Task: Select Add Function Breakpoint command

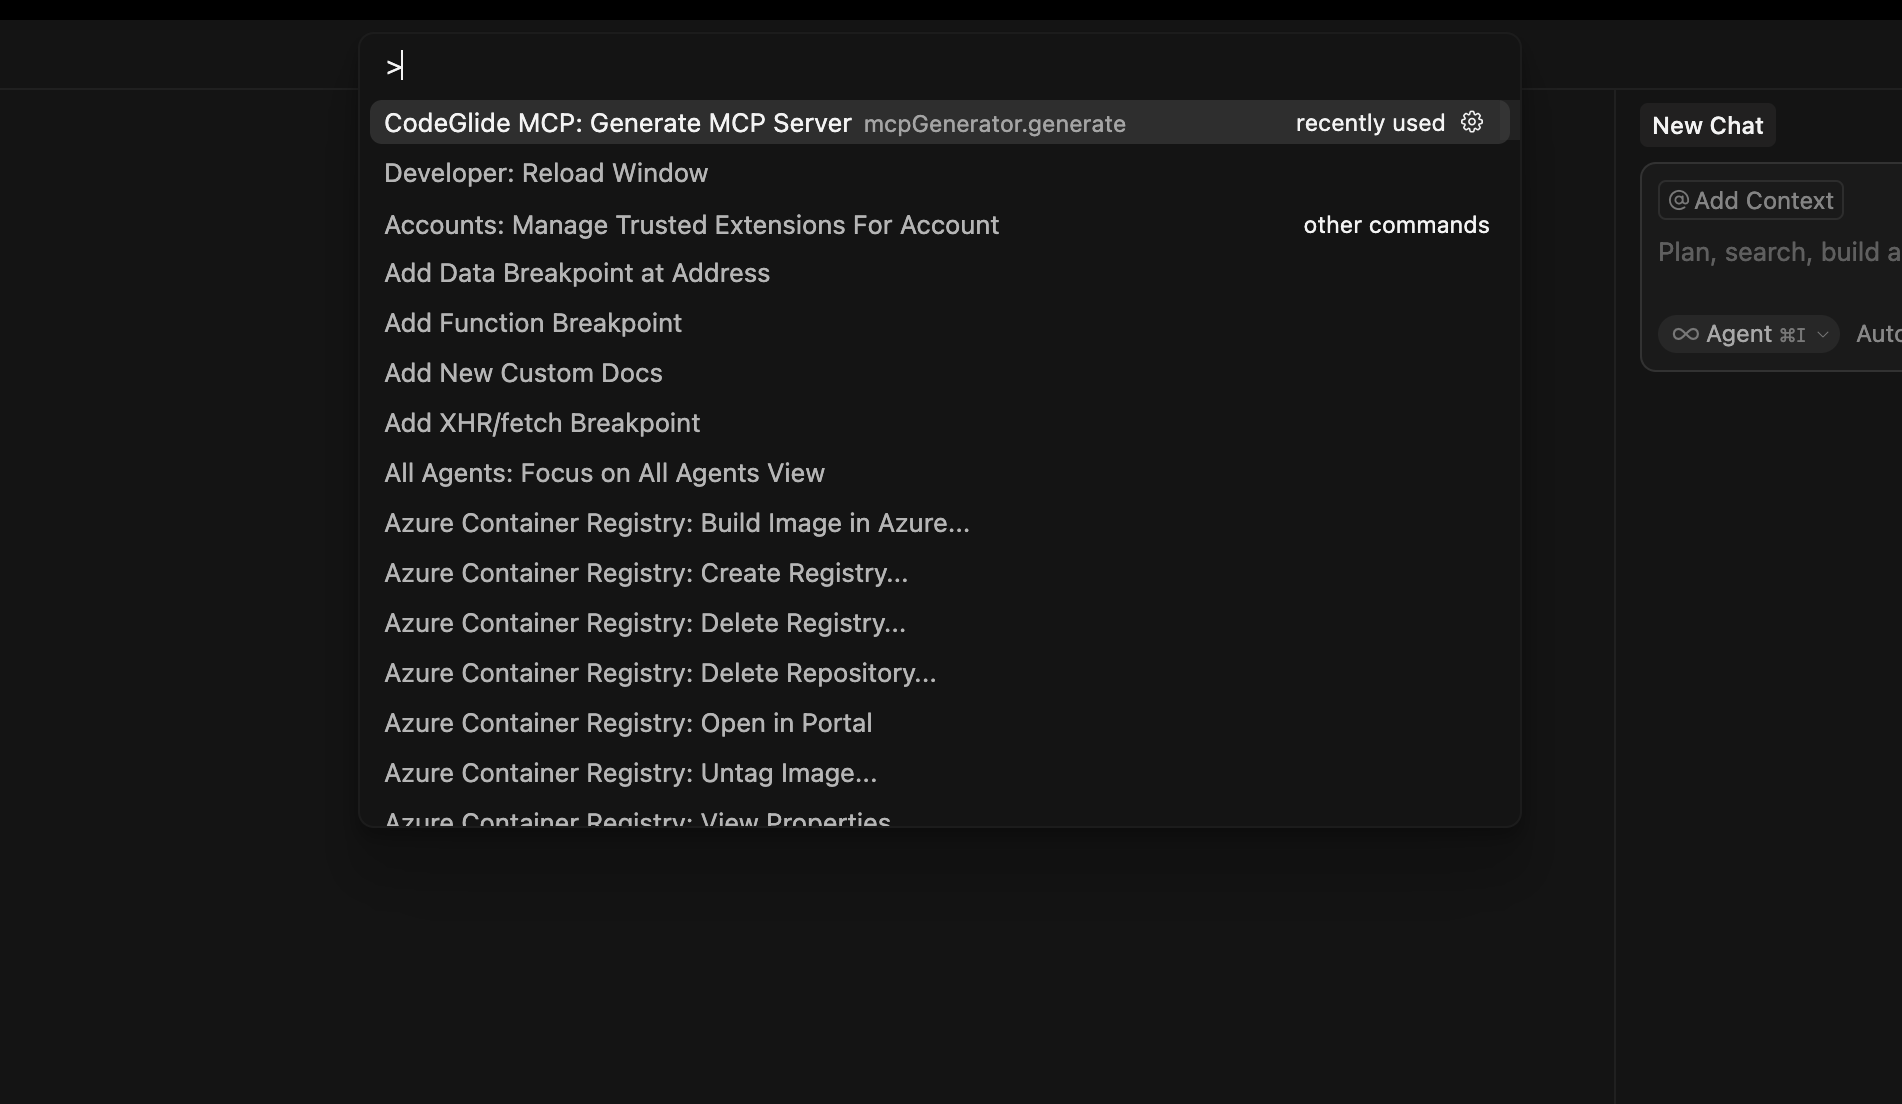Action: point(532,322)
